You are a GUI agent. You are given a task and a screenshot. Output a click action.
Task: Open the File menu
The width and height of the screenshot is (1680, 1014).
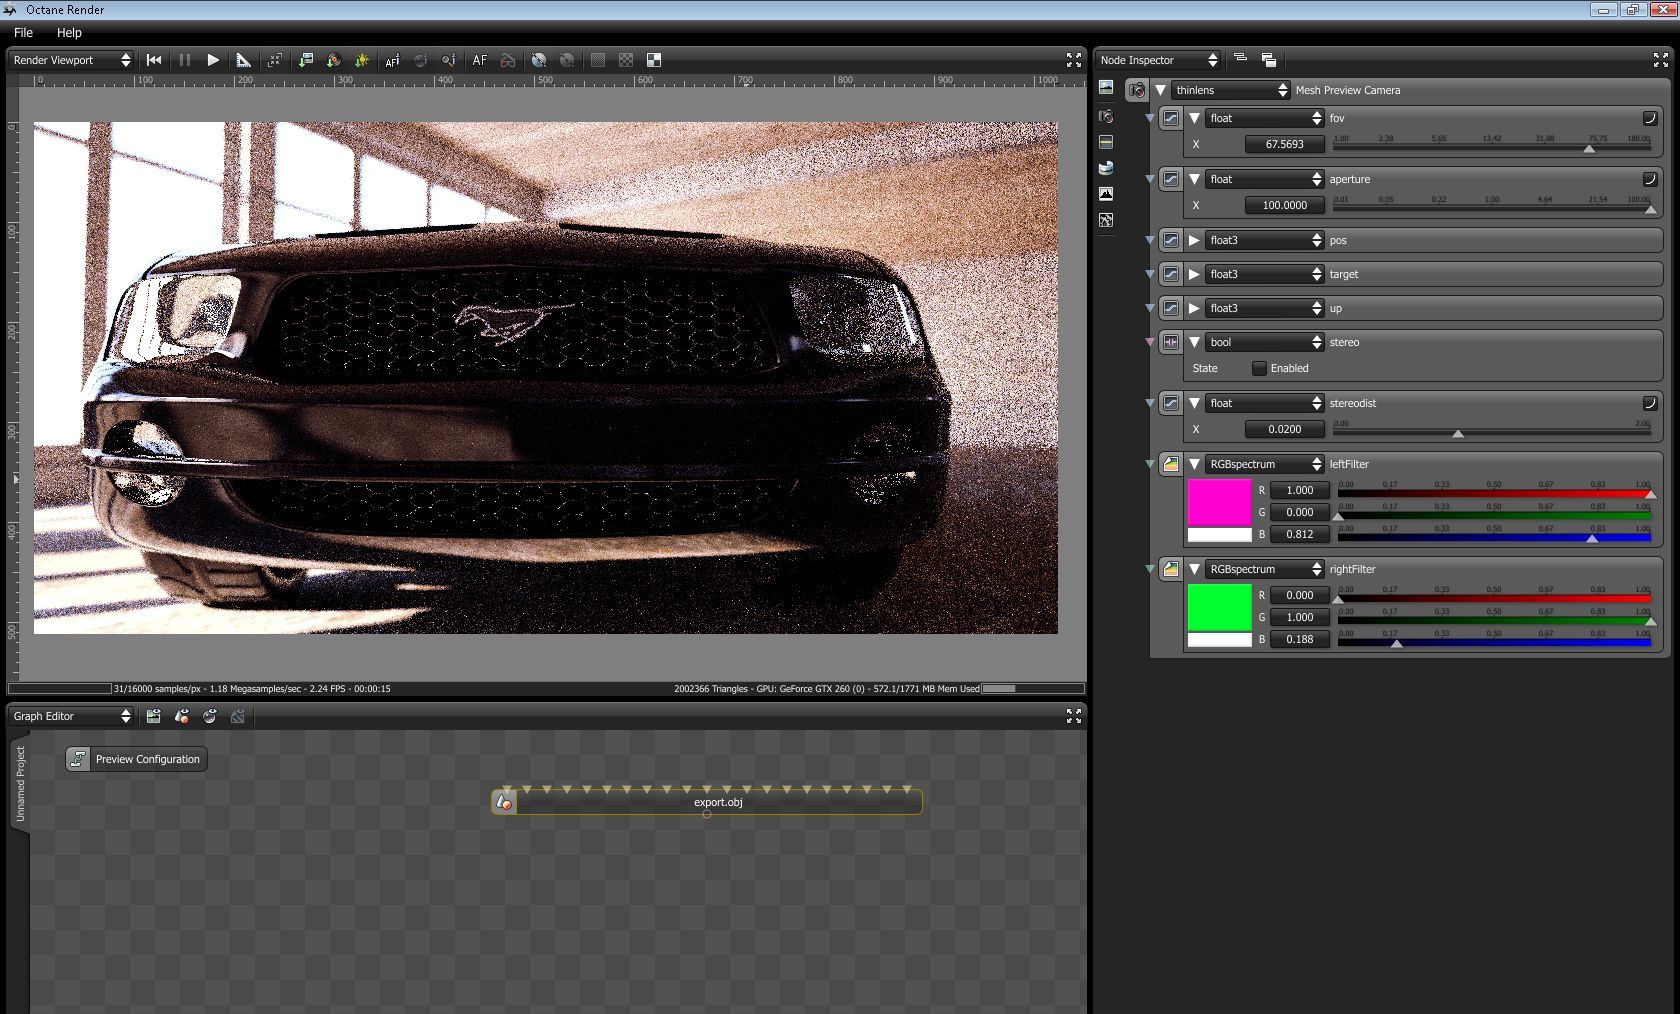coord(23,33)
